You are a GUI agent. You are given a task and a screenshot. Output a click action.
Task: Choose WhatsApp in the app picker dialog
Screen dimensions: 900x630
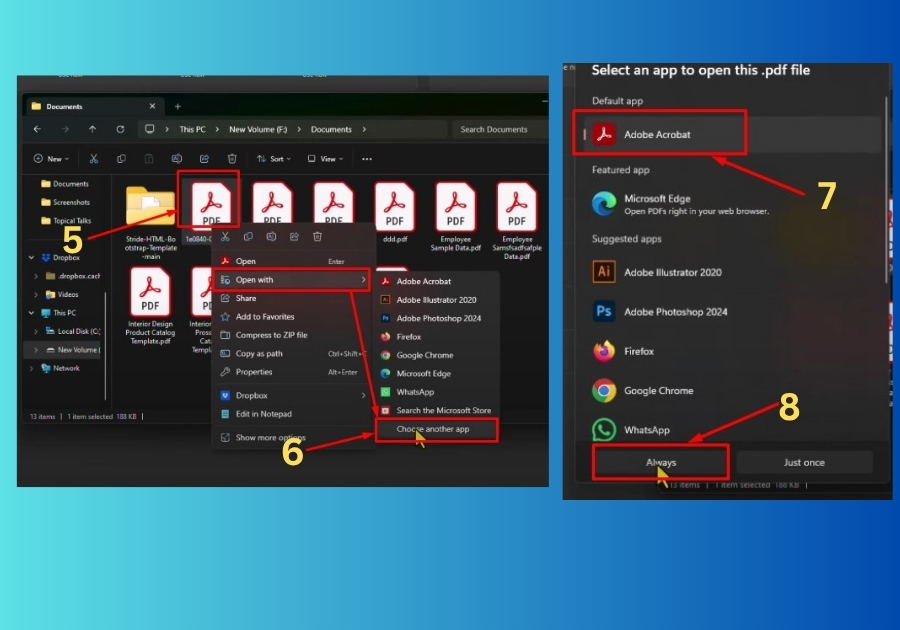[x=730, y=430]
